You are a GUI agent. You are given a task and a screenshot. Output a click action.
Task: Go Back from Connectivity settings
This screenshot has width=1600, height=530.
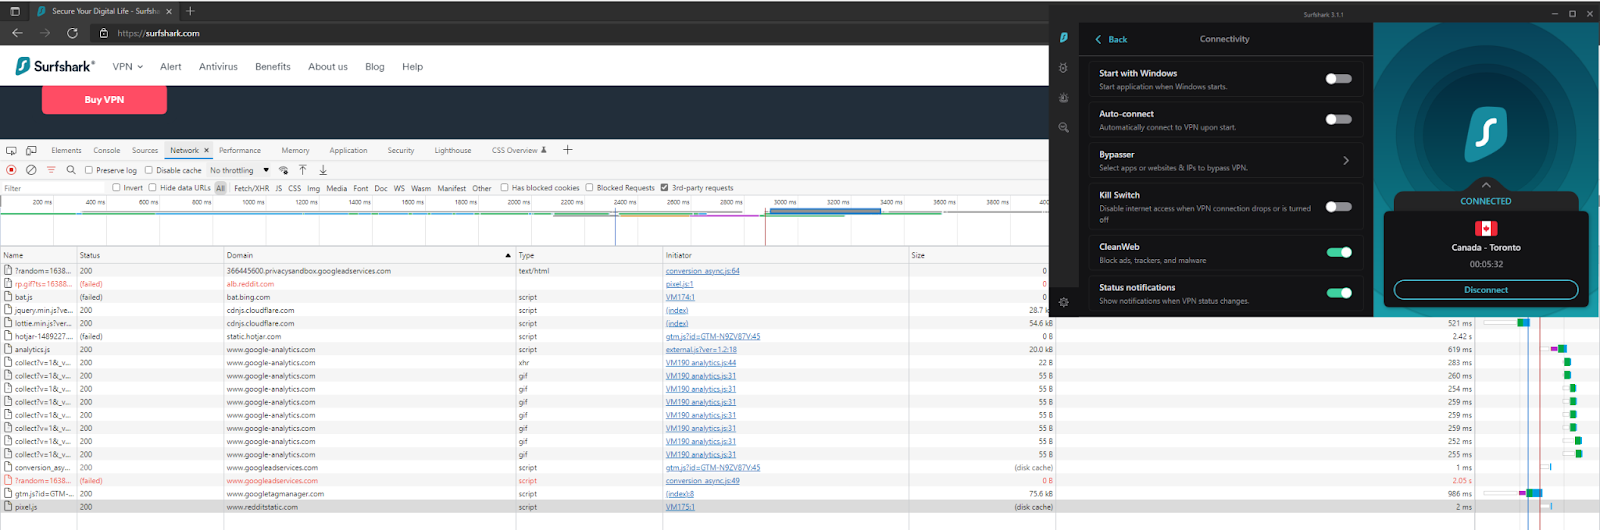coord(1111,39)
